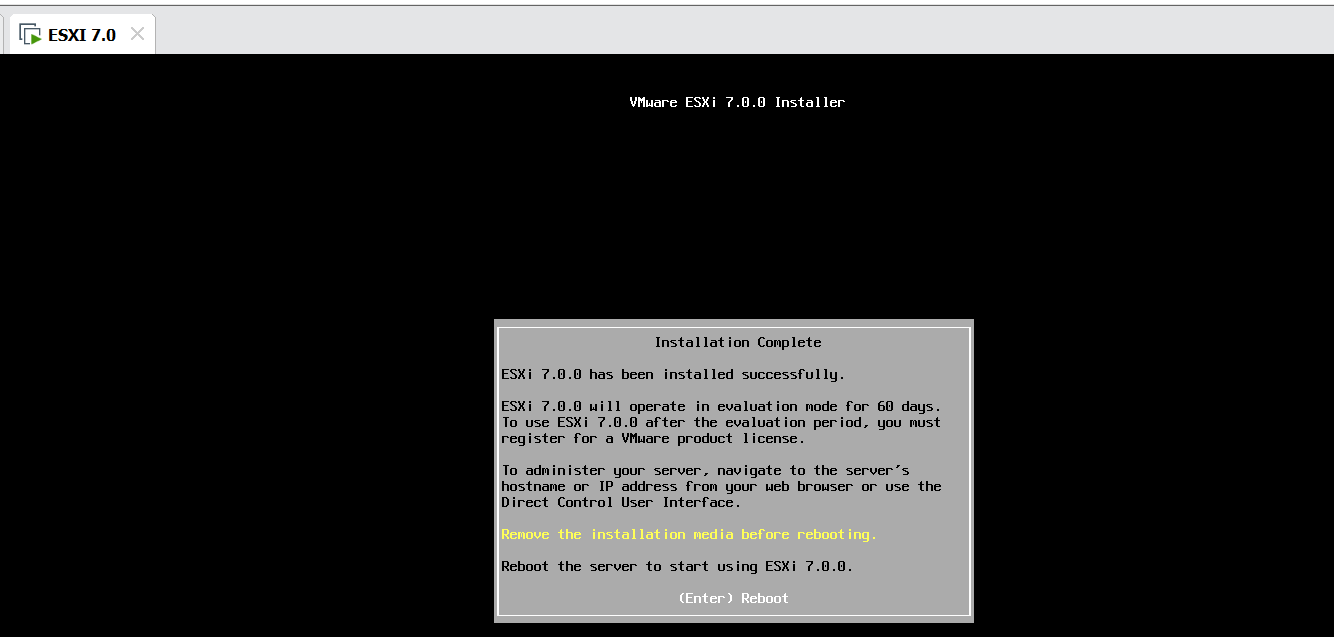Click the Installation Complete dialog title

pyautogui.click(x=739, y=342)
